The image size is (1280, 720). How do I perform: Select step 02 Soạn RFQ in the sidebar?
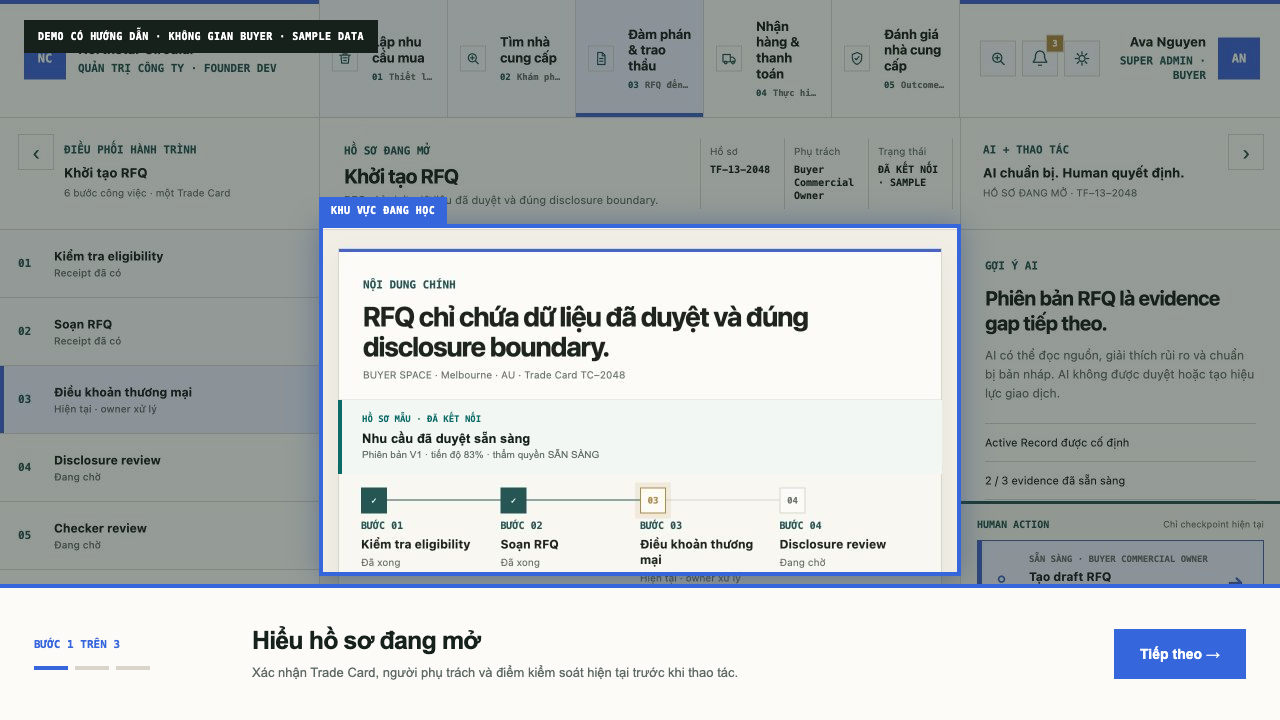click(160, 332)
